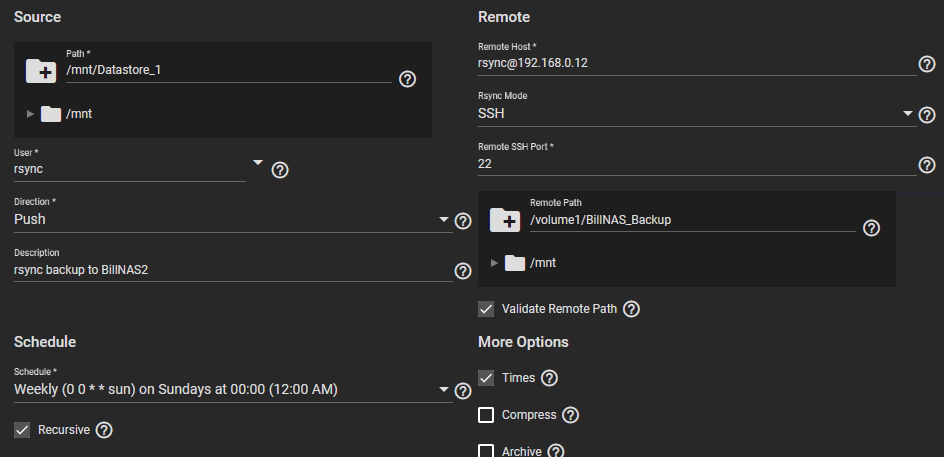Open help for Remote Path field
This screenshot has height=457, width=944.
[x=871, y=228]
